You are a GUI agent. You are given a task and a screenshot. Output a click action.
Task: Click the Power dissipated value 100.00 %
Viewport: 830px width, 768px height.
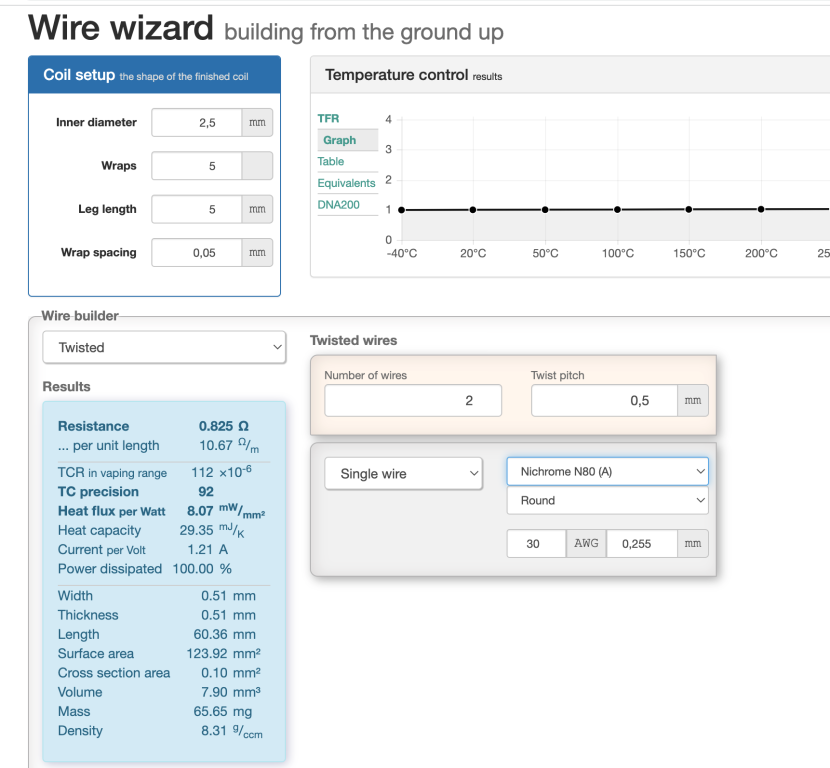tap(202, 569)
